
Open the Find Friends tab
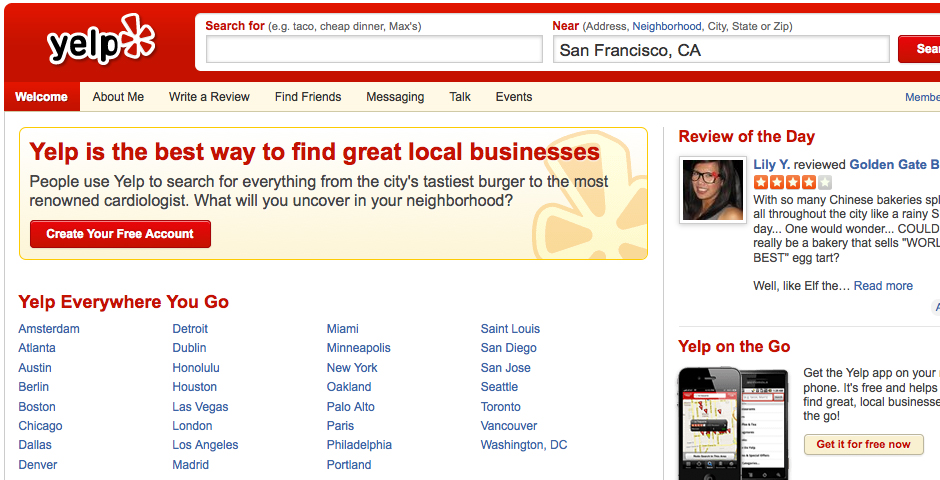[x=308, y=96]
